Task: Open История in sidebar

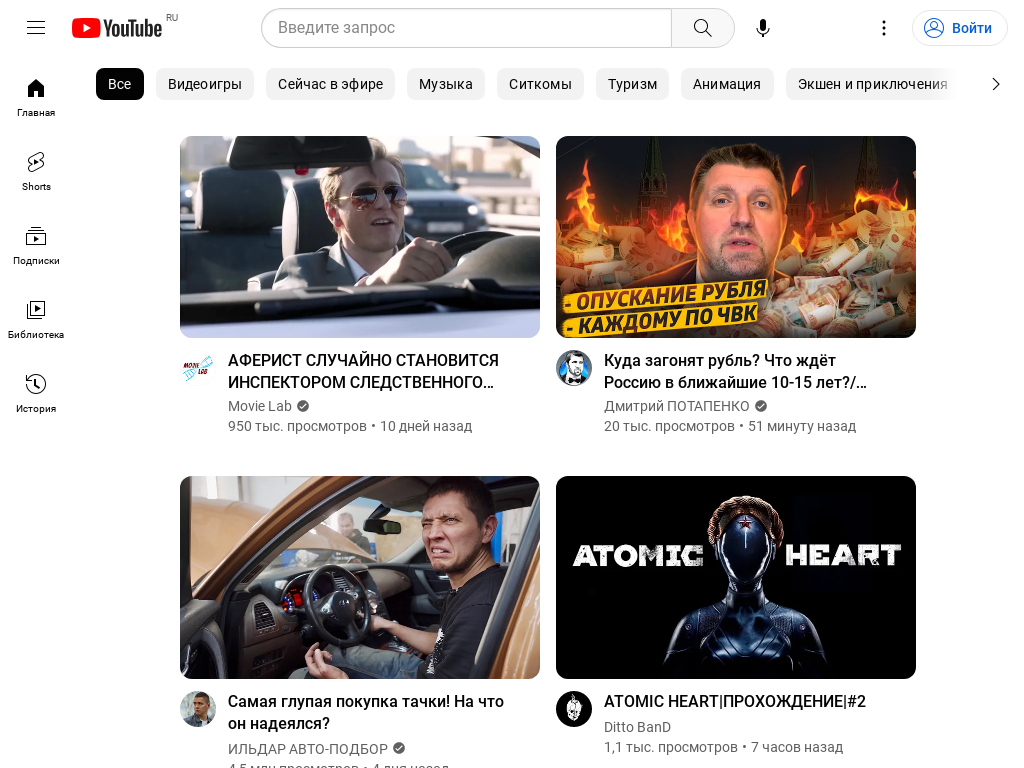Action: (x=36, y=393)
